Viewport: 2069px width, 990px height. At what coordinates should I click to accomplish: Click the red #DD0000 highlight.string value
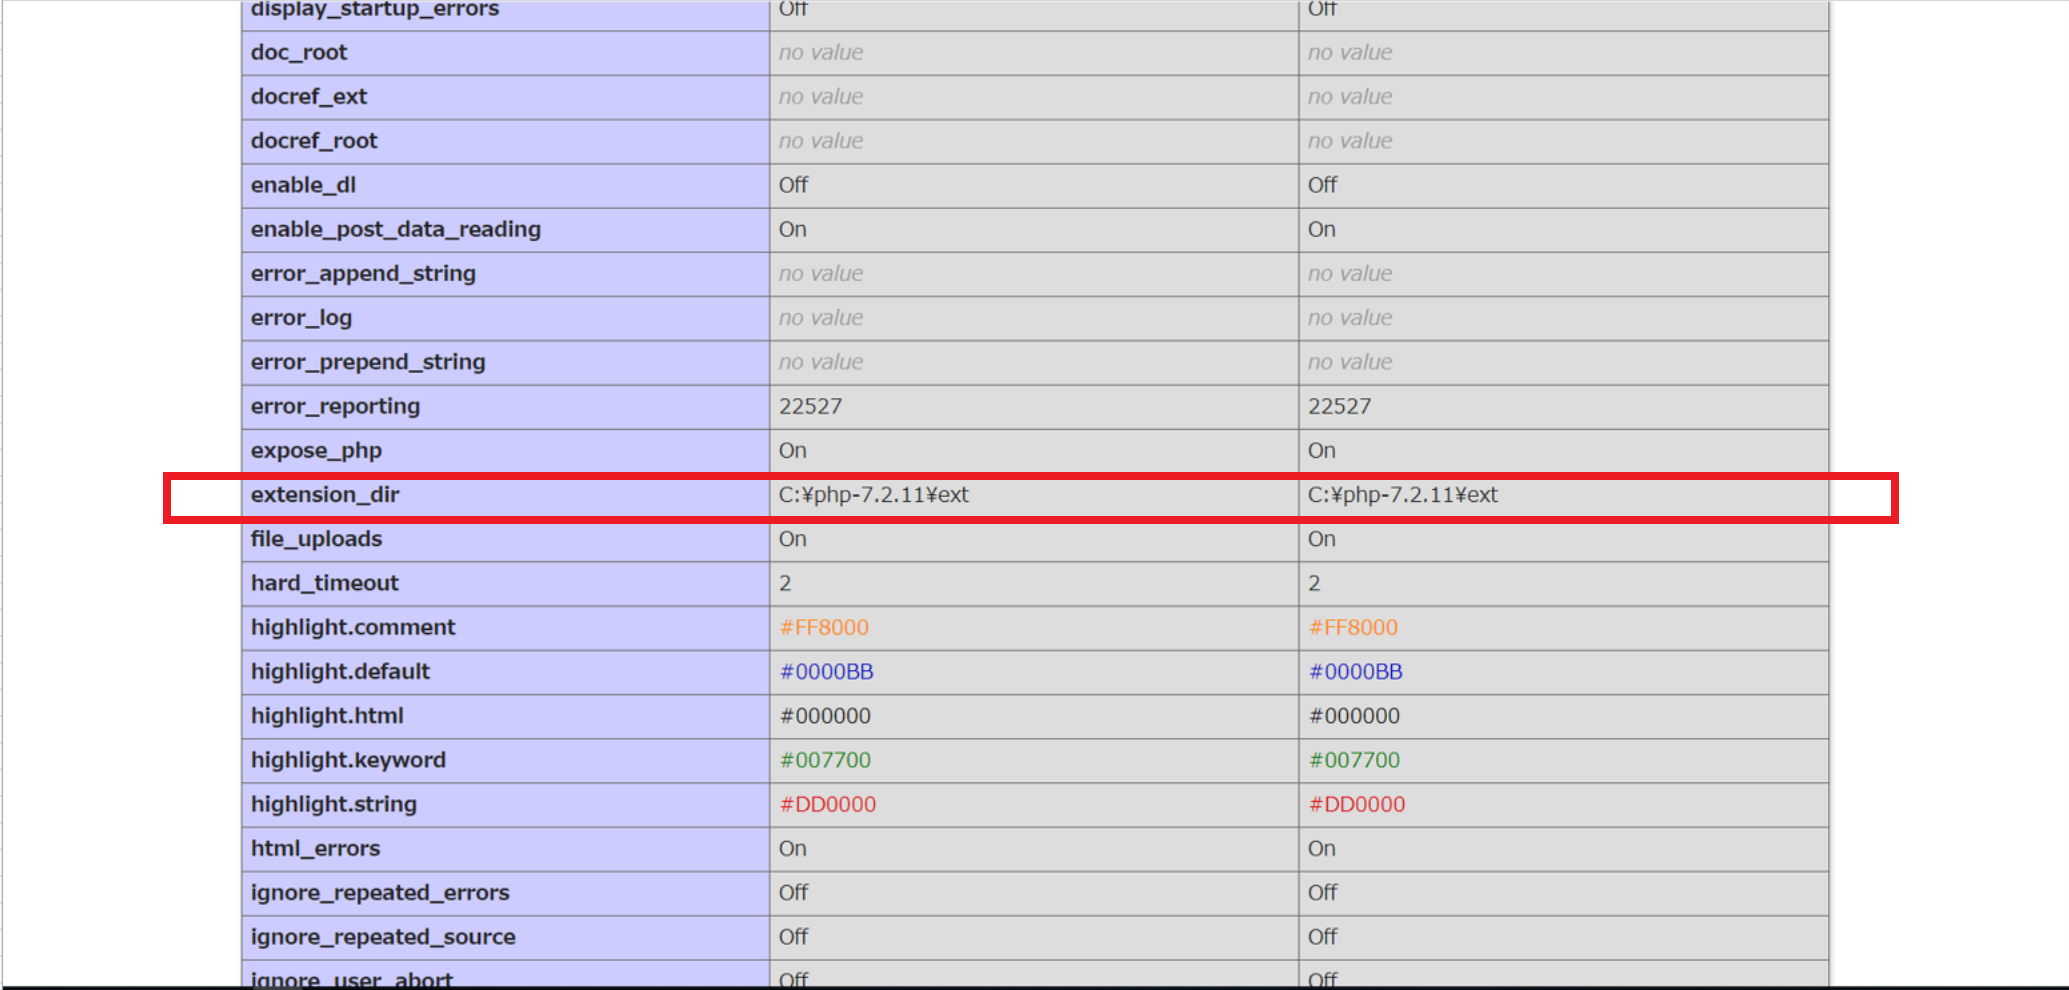[828, 804]
